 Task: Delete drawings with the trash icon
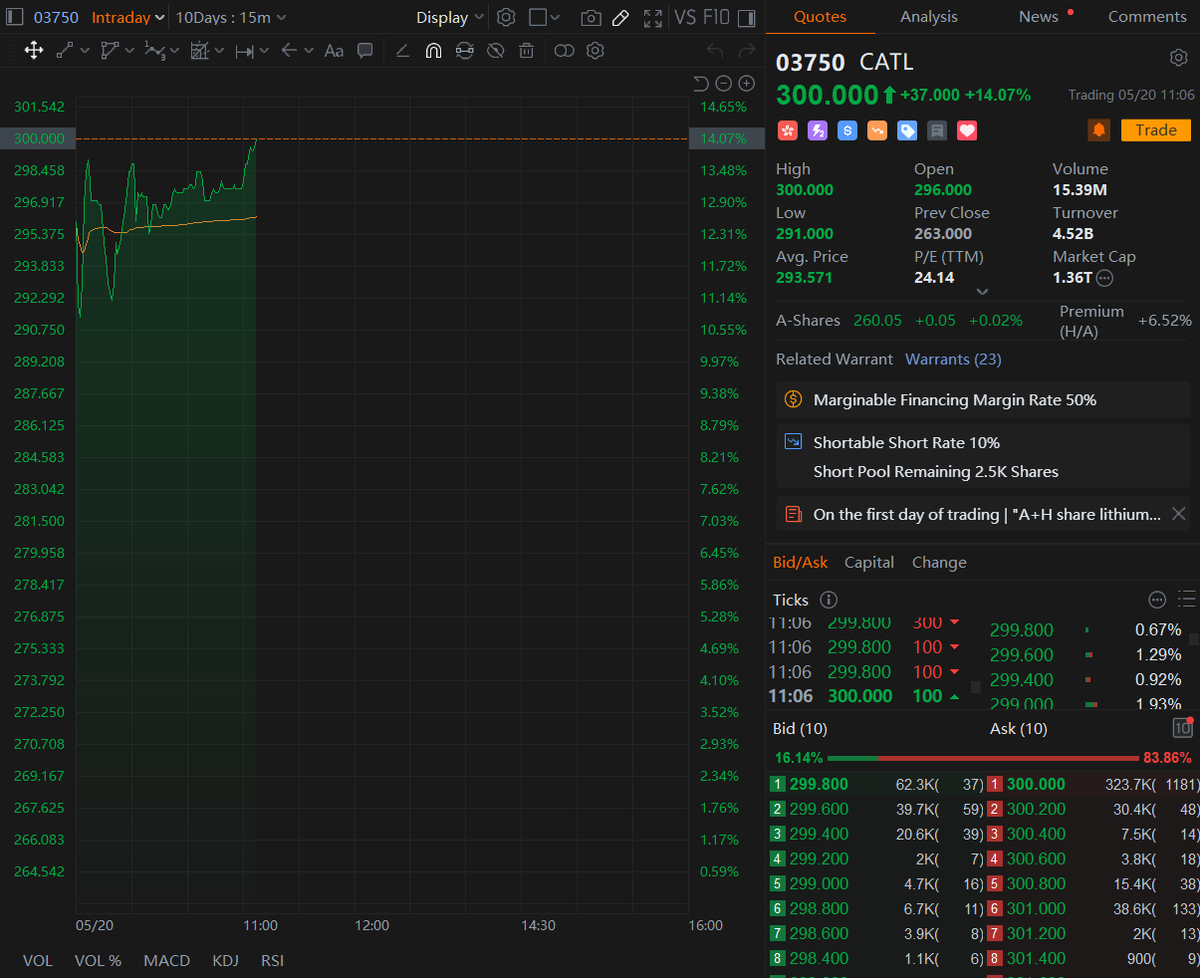click(526, 50)
